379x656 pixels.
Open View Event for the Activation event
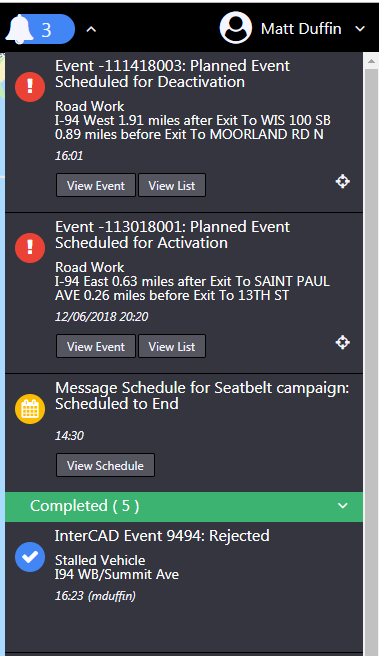point(96,346)
